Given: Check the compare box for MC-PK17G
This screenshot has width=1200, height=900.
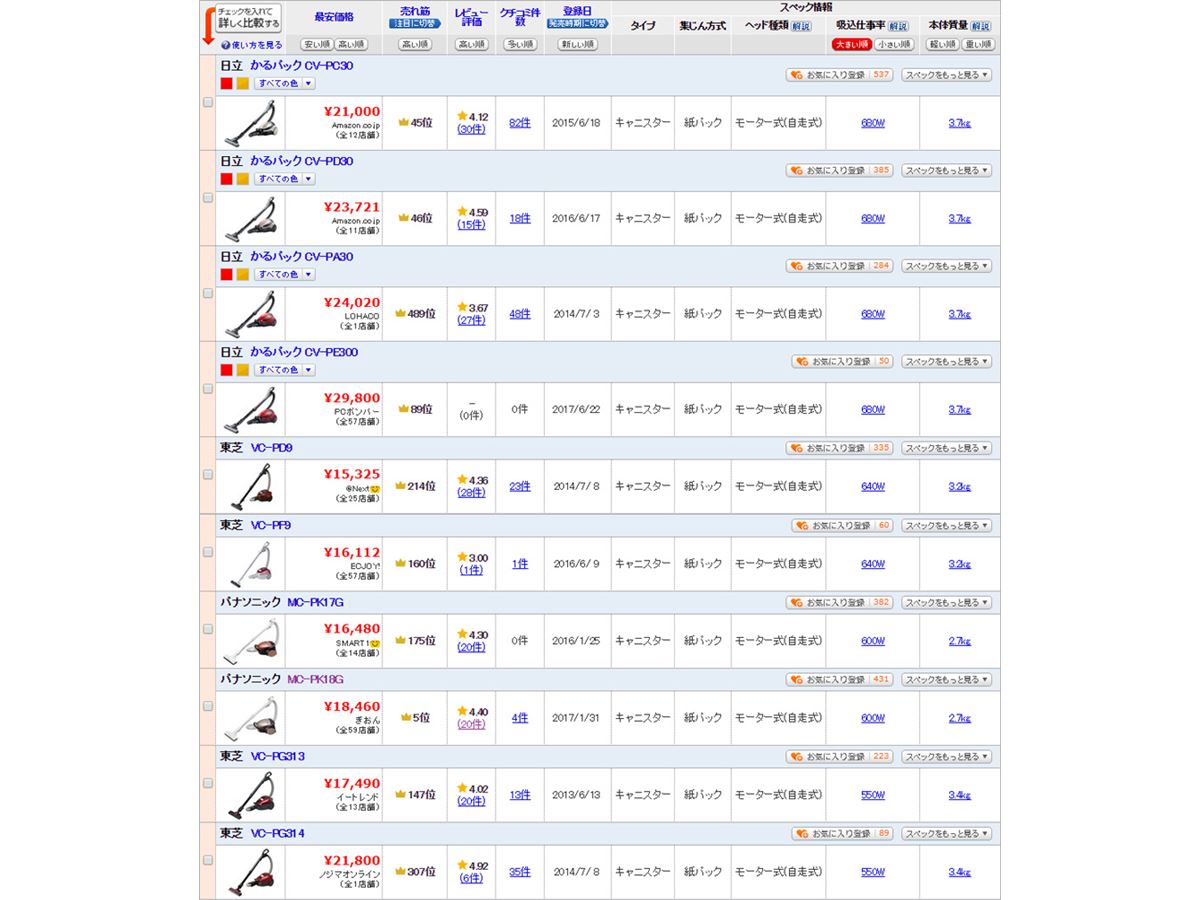Looking at the screenshot, I should [208, 629].
